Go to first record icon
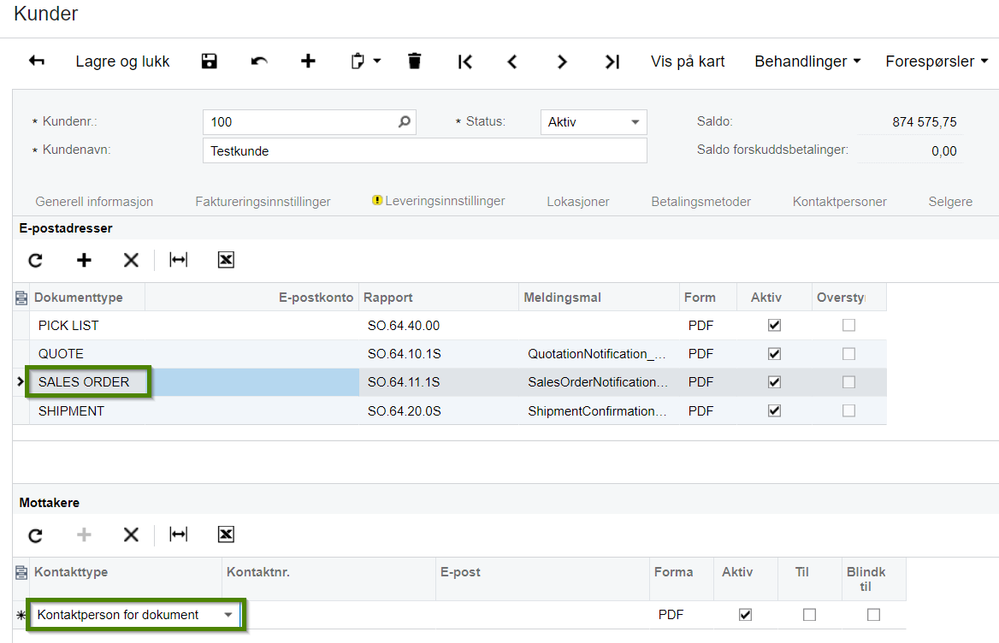This screenshot has width=999, height=643. click(465, 62)
